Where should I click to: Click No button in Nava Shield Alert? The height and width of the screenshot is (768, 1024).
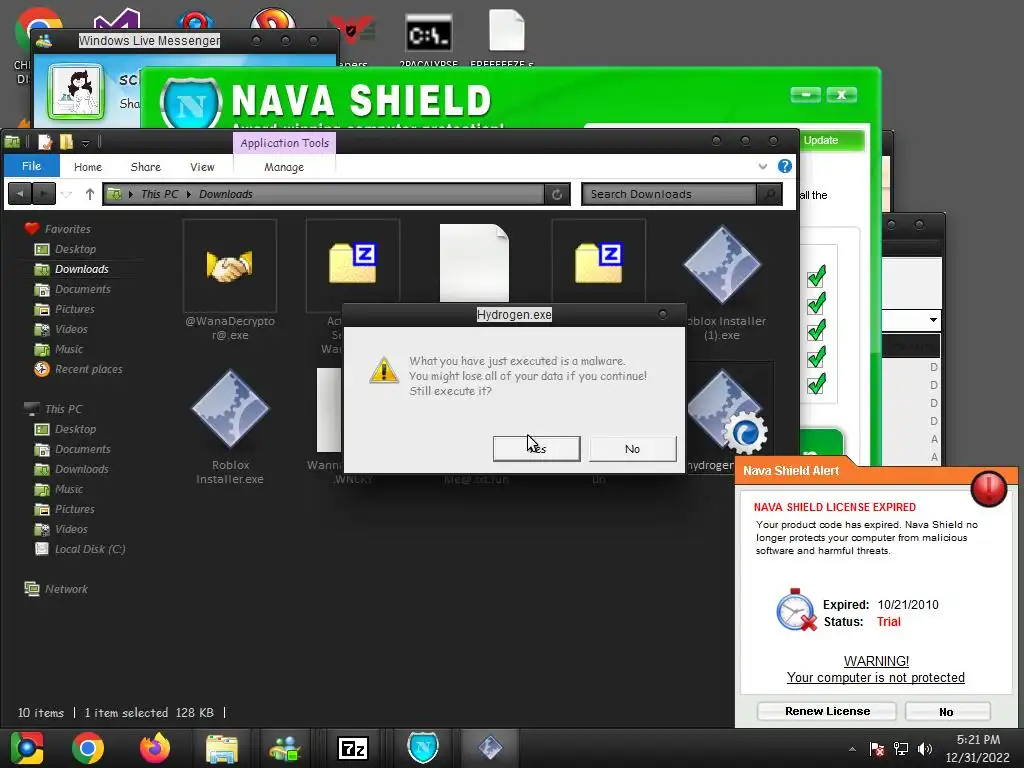[947, 711]
